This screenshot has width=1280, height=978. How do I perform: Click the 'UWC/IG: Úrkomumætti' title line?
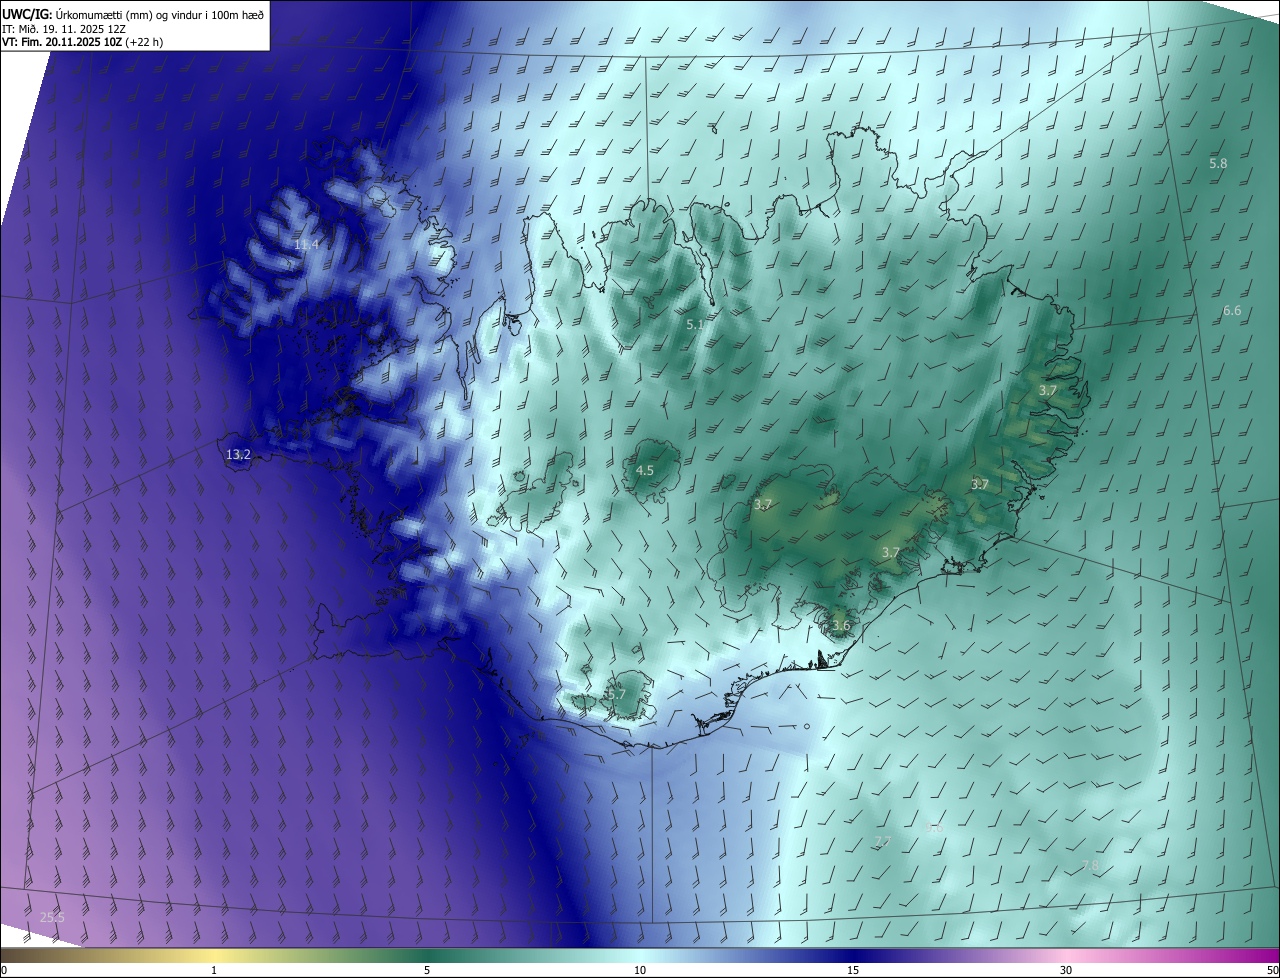133,14
